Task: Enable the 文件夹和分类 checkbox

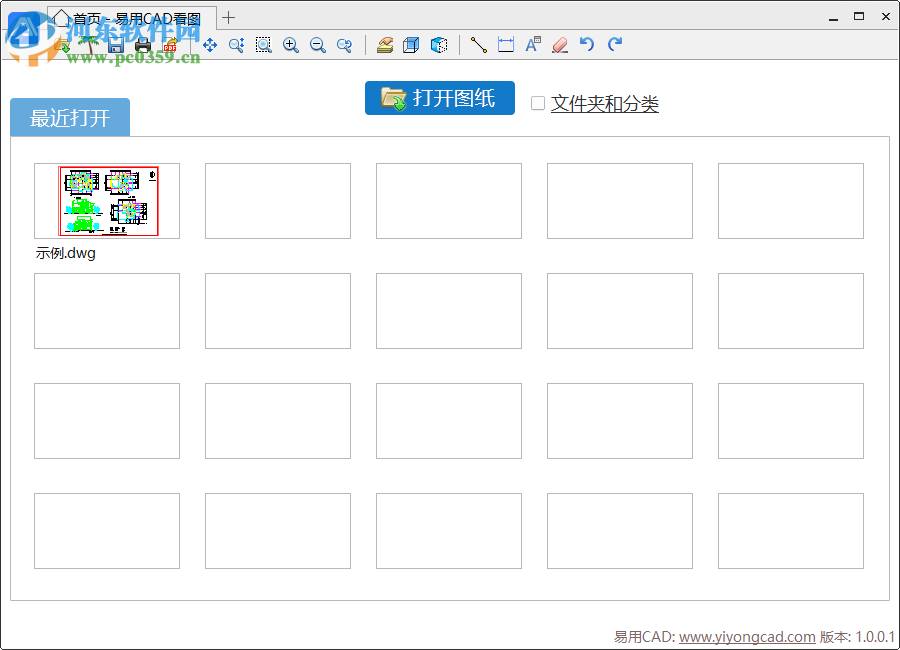Action: coord(537,103)
